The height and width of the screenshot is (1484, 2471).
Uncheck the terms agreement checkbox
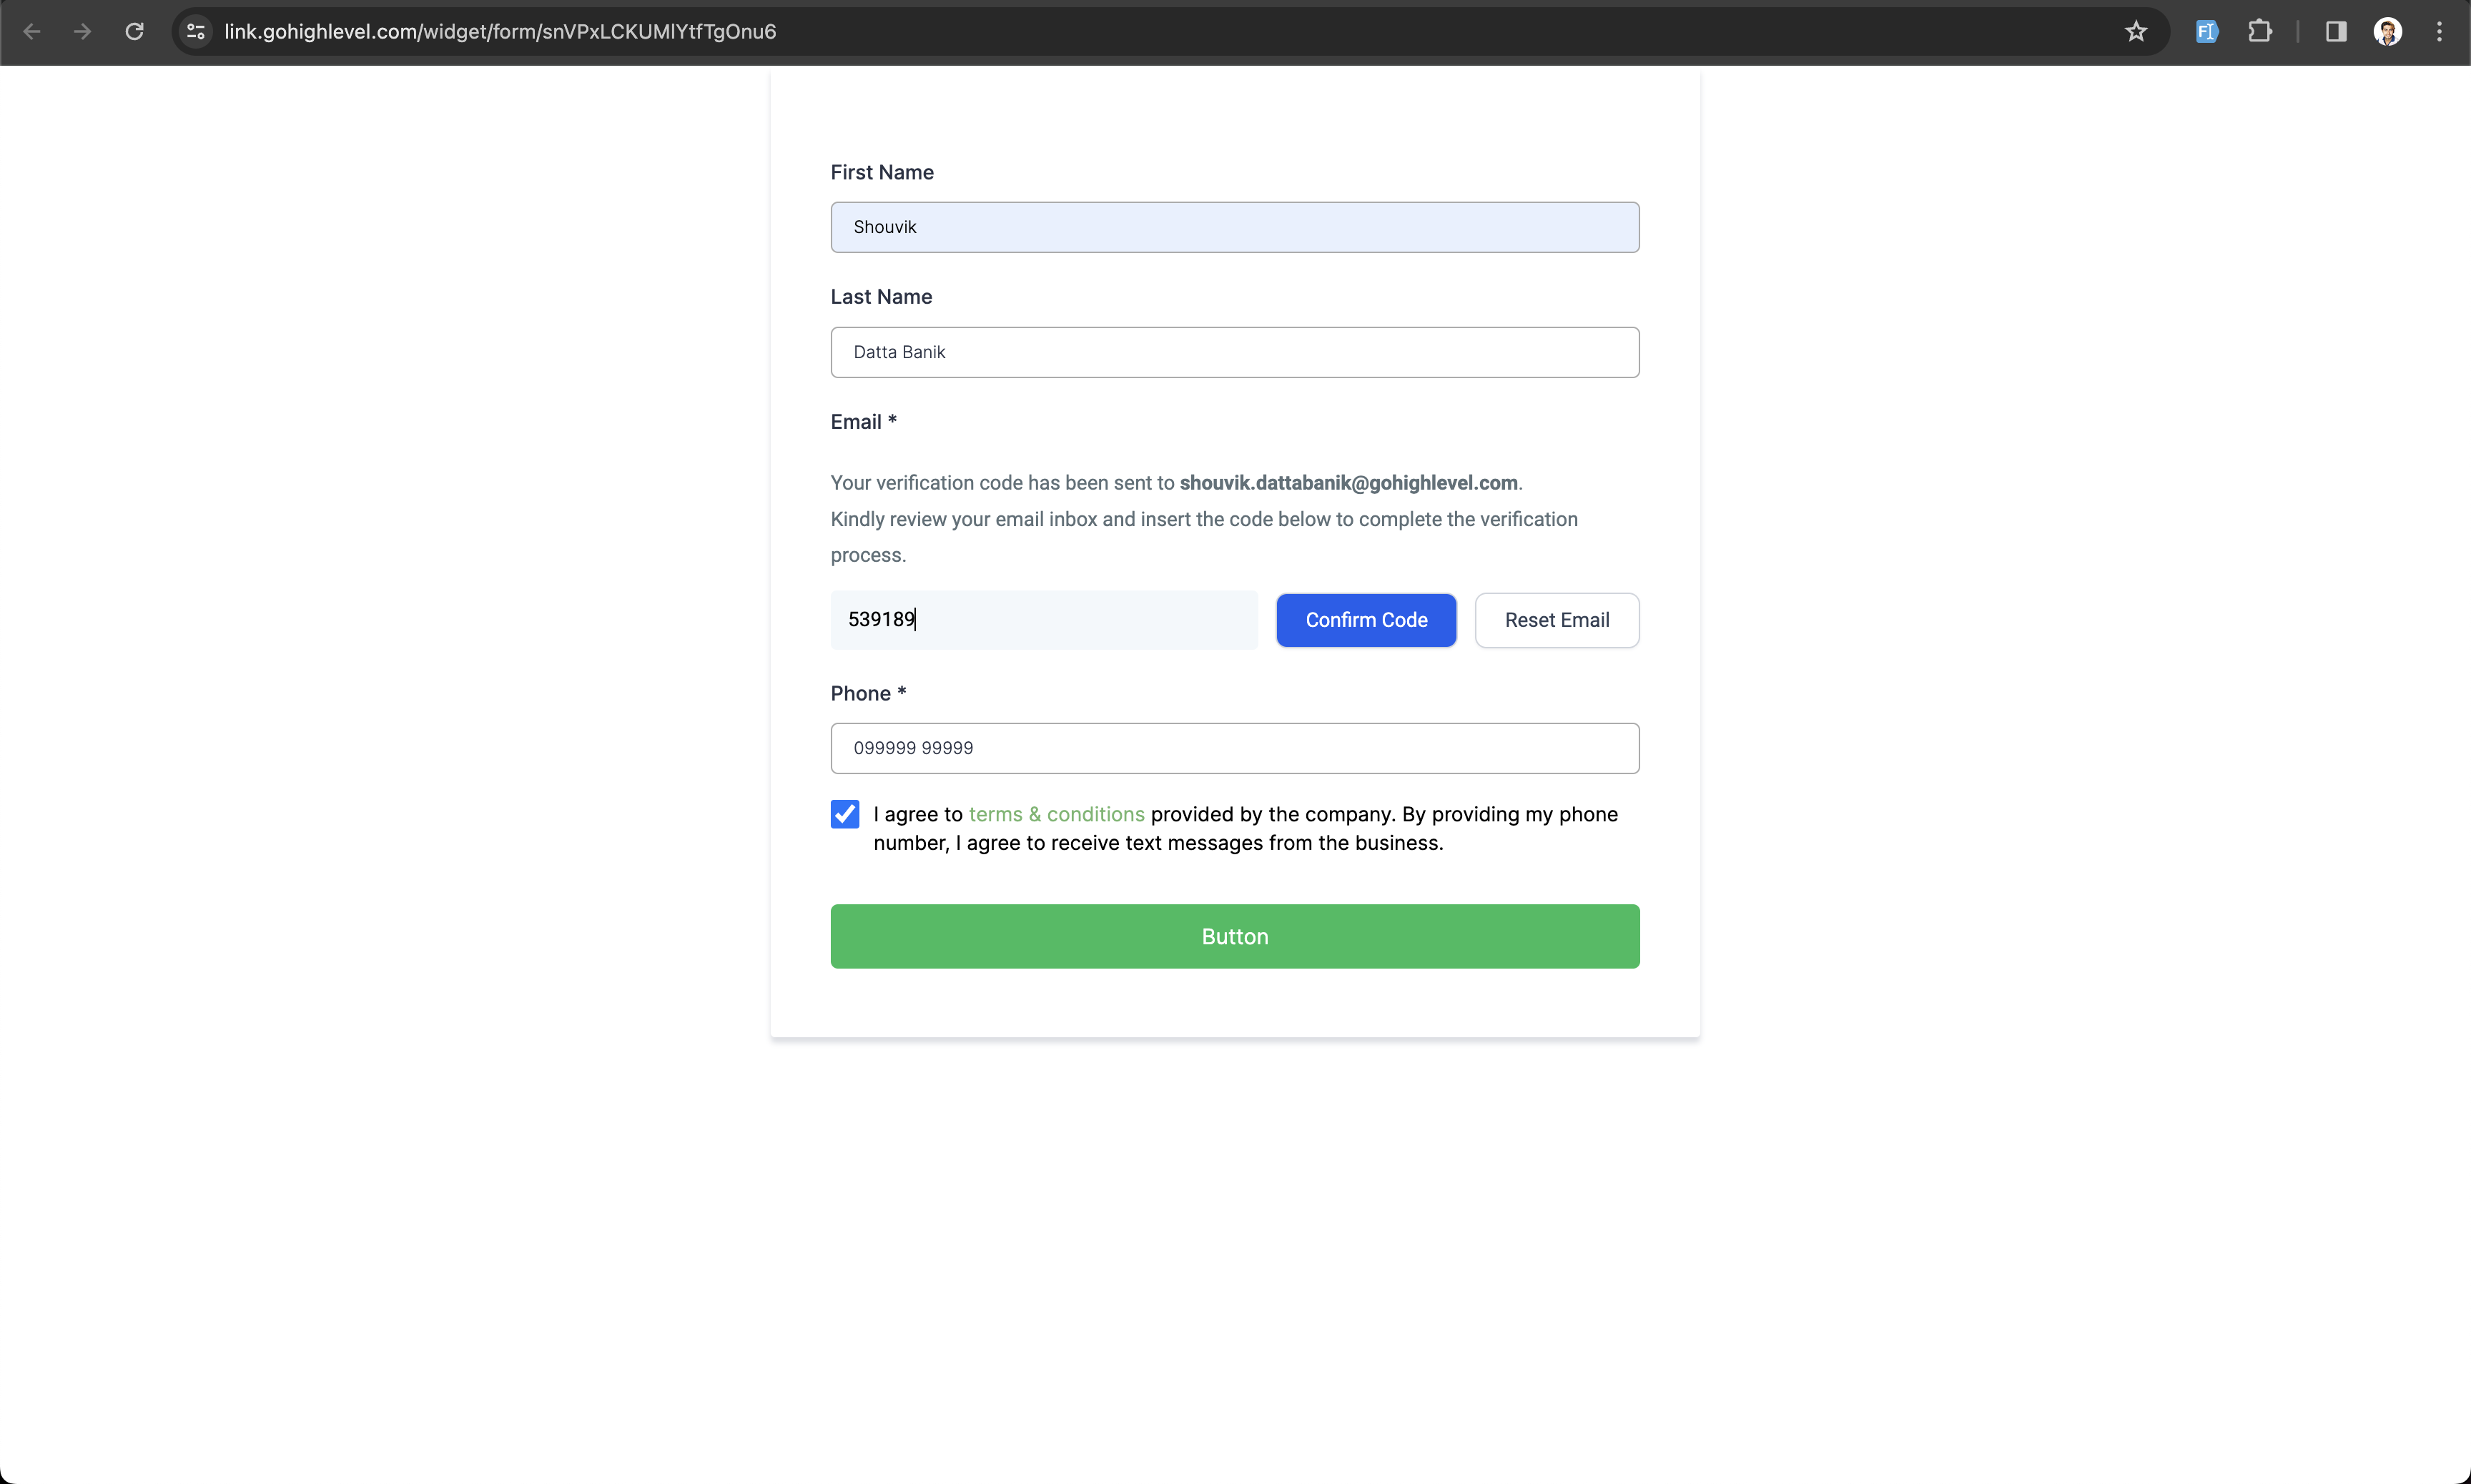click(x=845, y=814)
